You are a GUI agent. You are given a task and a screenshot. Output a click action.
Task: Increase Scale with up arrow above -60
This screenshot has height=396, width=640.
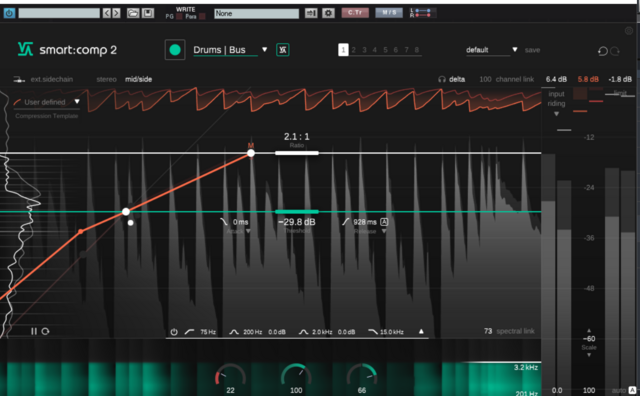[x=589, y=330]
